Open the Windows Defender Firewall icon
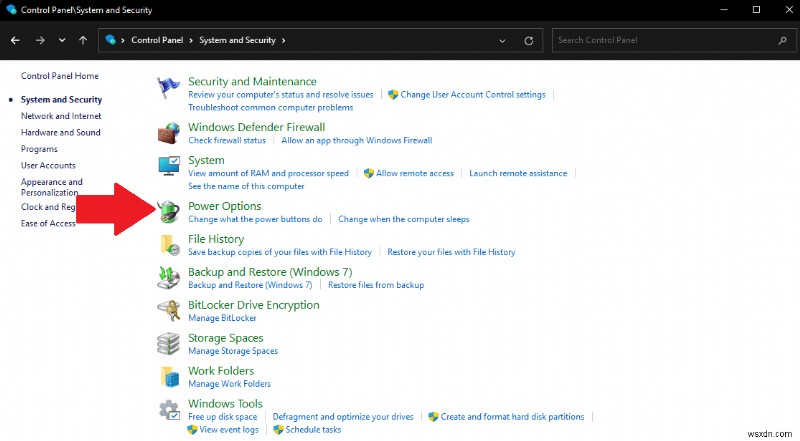The image size is (800, 441). (169, 133)
